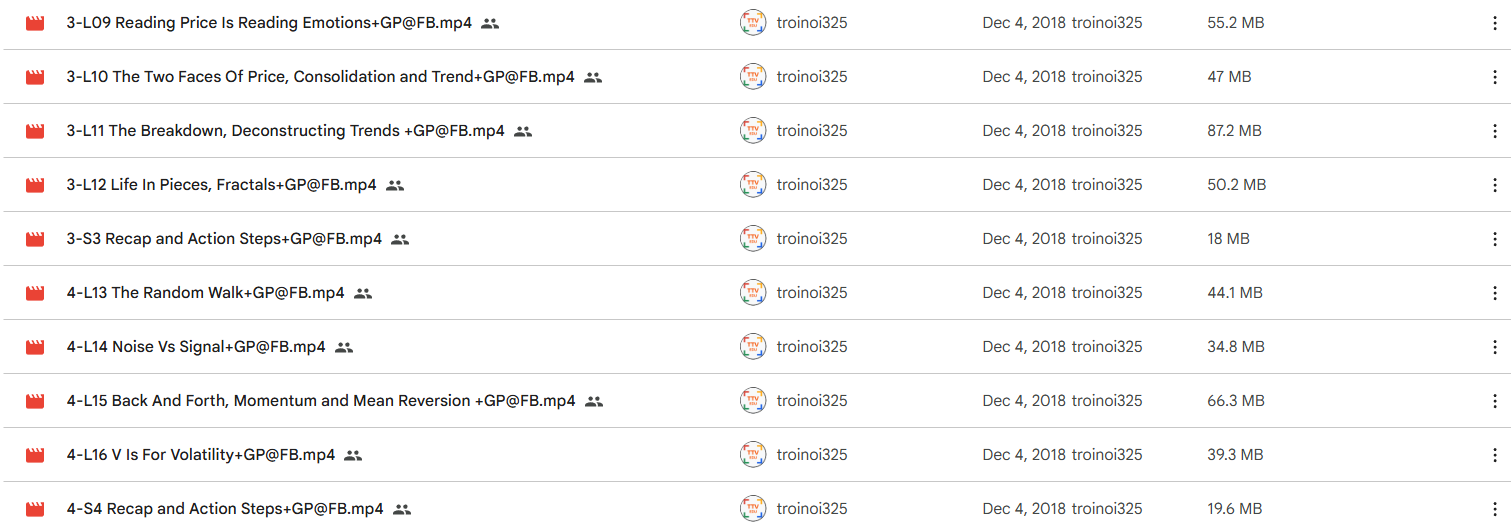Open 3-L12 Life In Pieces, Fractals video
1511x523 pixels.
click(x=222, y=185)
